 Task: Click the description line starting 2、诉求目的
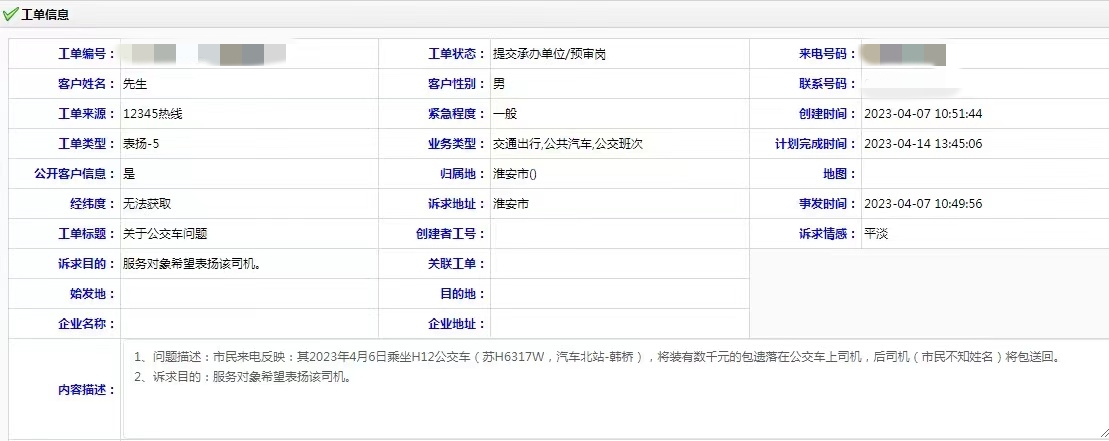point(243,377)
